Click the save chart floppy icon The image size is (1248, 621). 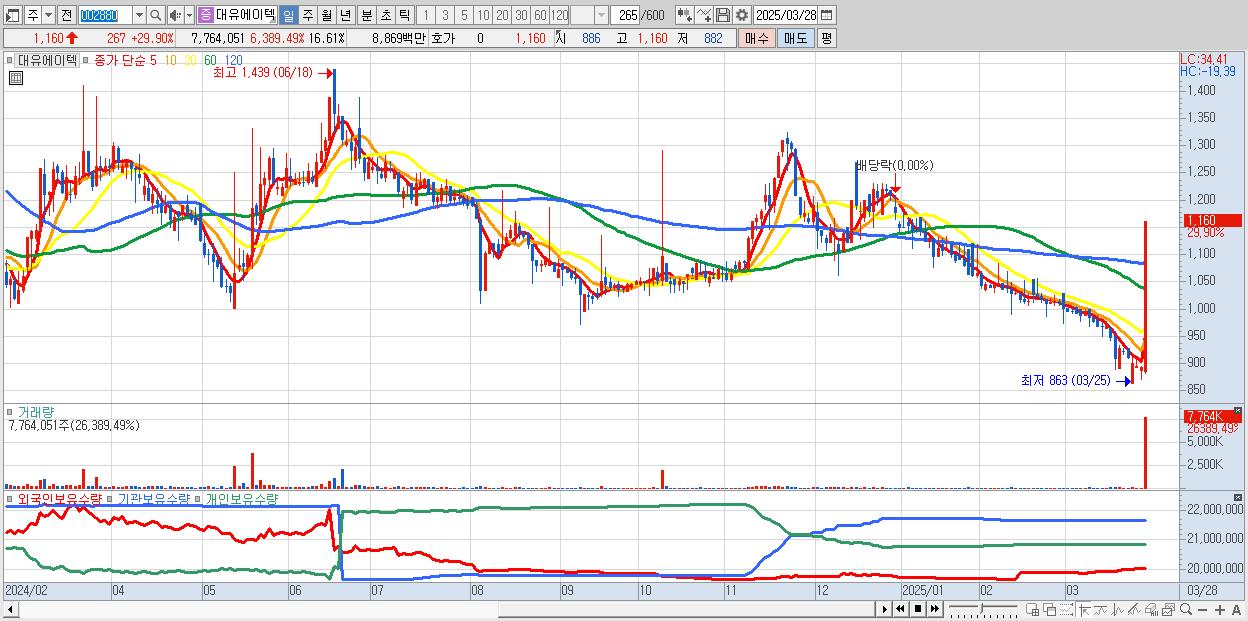click(x=723, y=15)
